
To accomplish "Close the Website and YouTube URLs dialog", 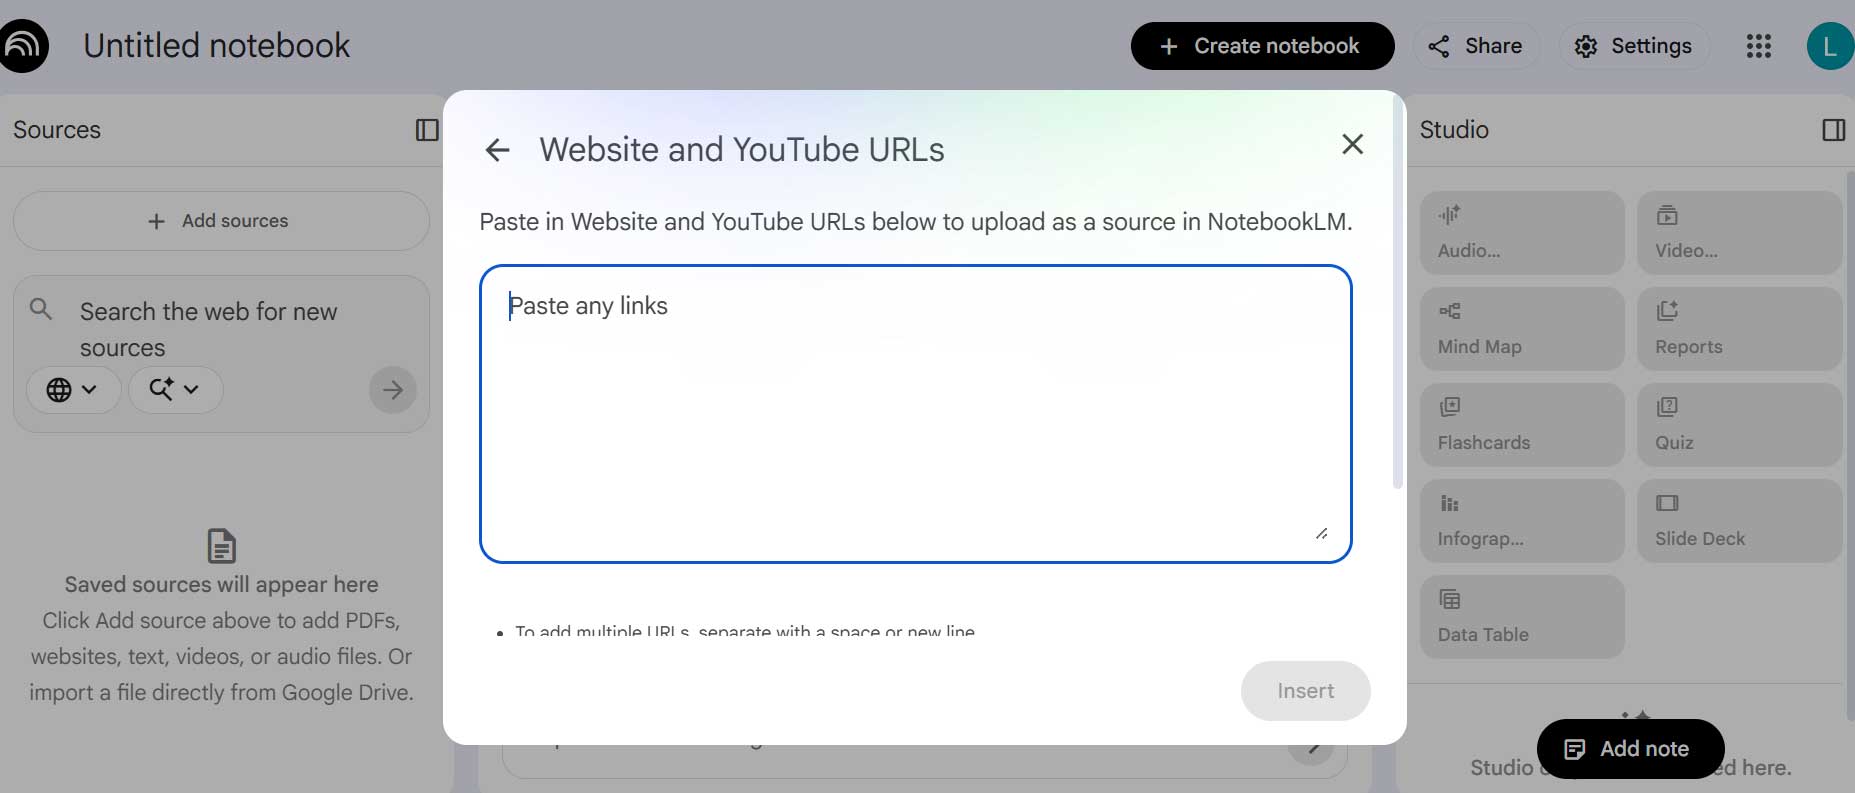I will [x=1352, y=144].
